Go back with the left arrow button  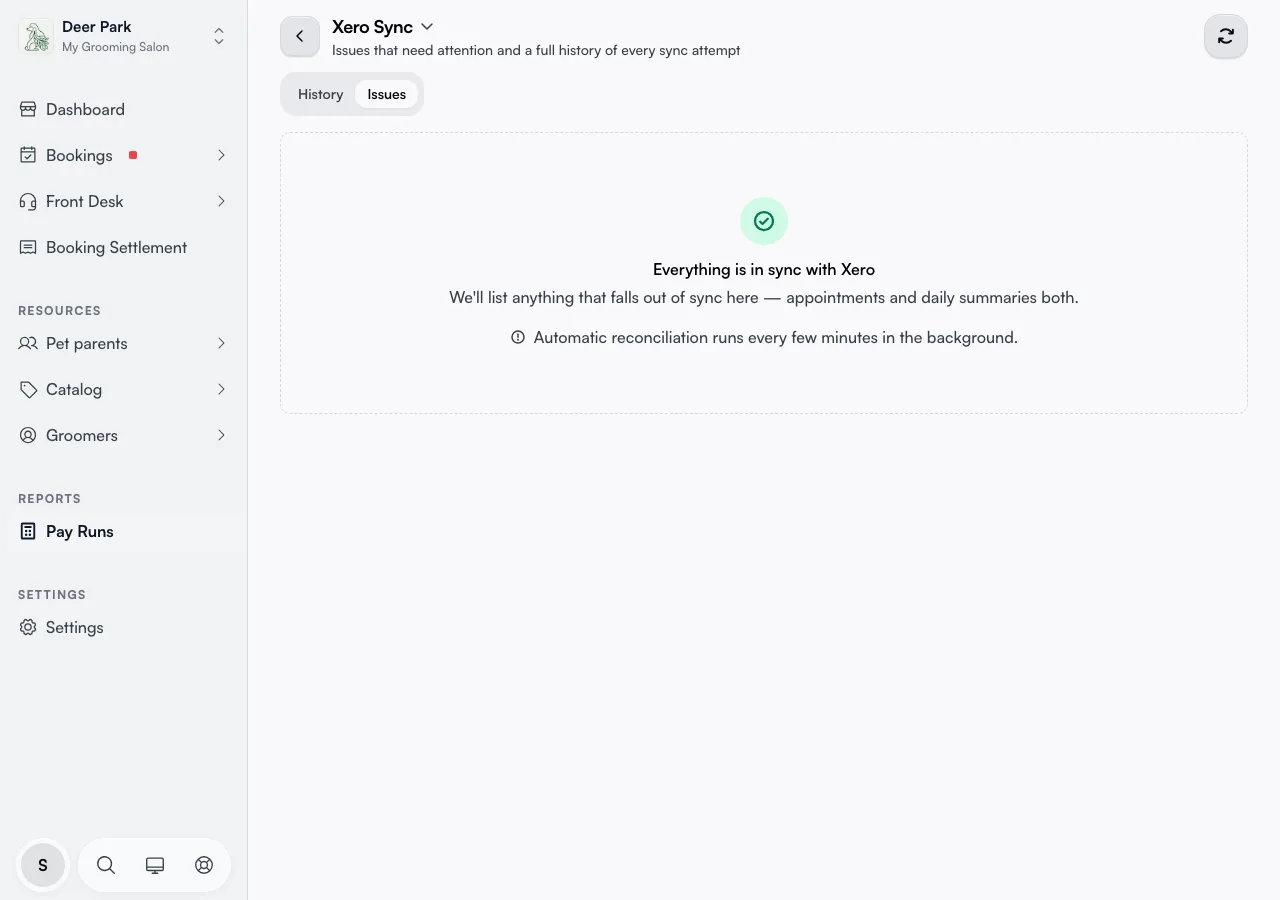pyautogui.click(x=300, y=36)
